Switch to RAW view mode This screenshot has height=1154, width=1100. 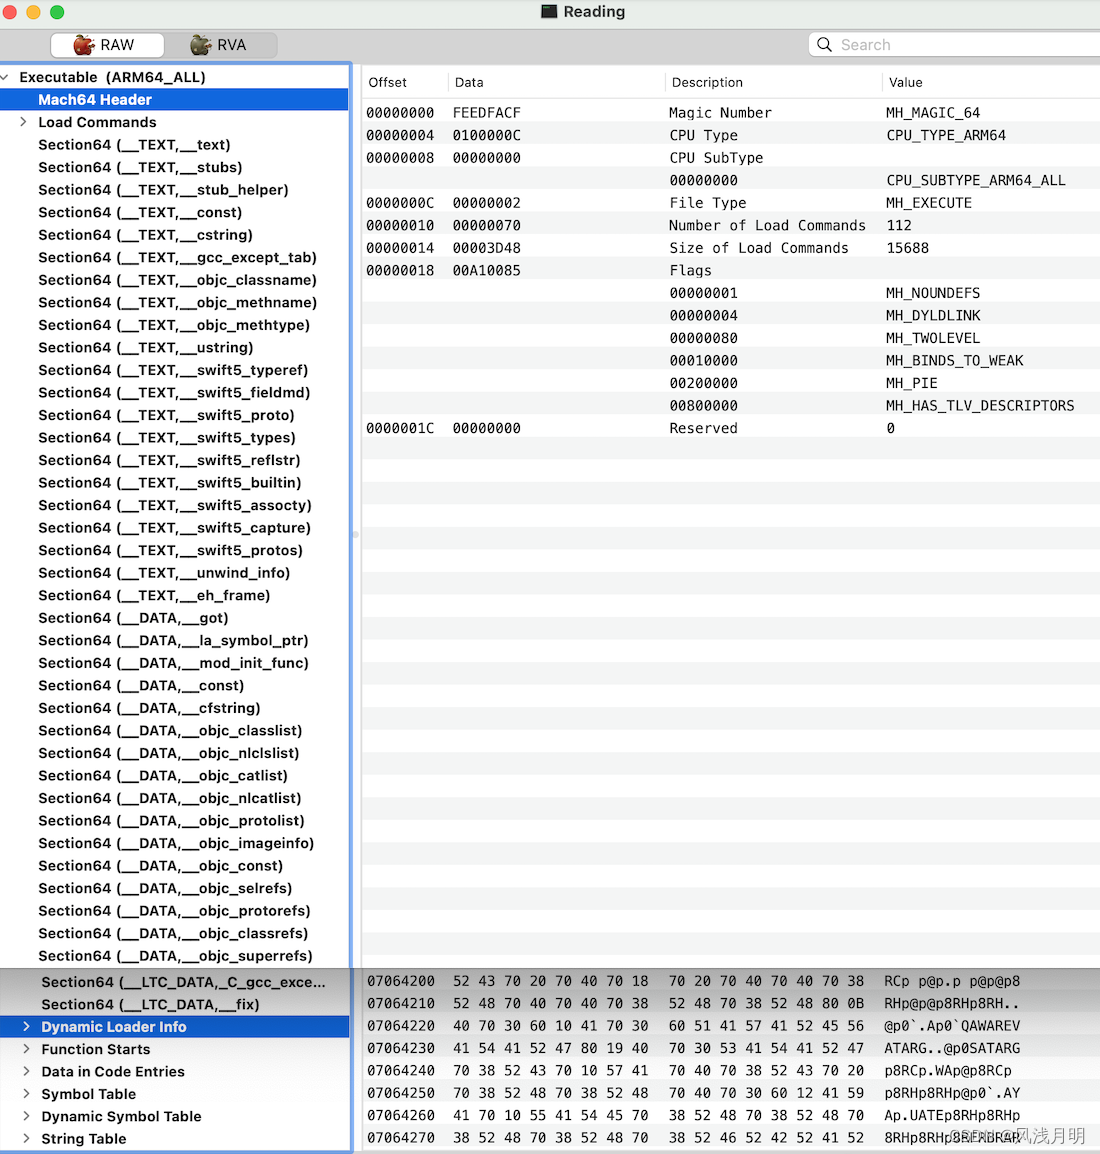[107, 45]
